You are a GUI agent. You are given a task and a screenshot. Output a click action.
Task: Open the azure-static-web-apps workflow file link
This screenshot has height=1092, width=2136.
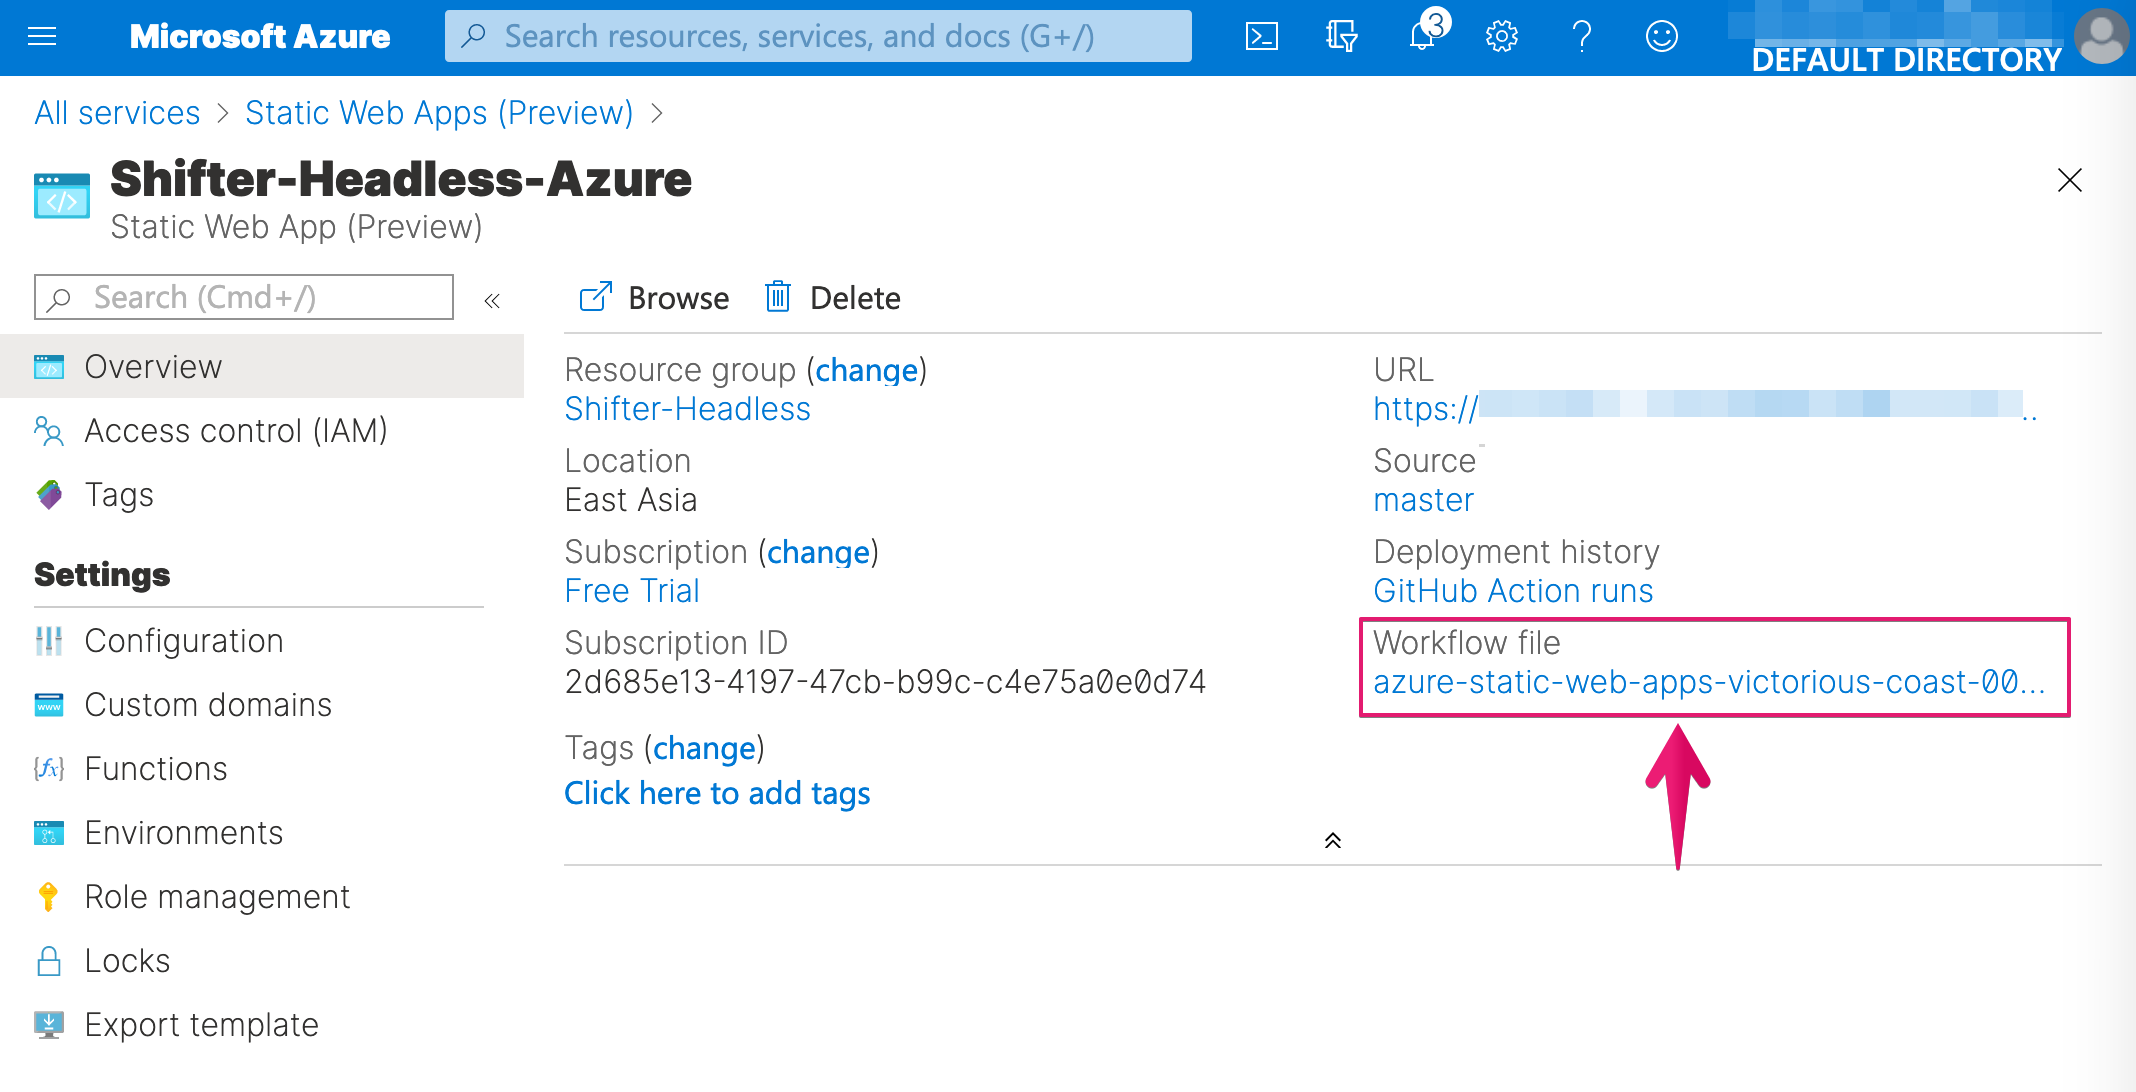pos(1709,682)
